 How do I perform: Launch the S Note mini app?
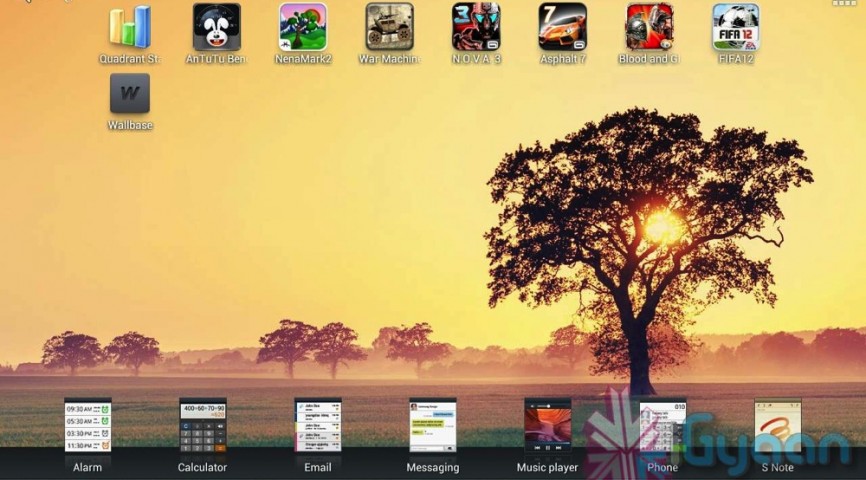point(777,424)
